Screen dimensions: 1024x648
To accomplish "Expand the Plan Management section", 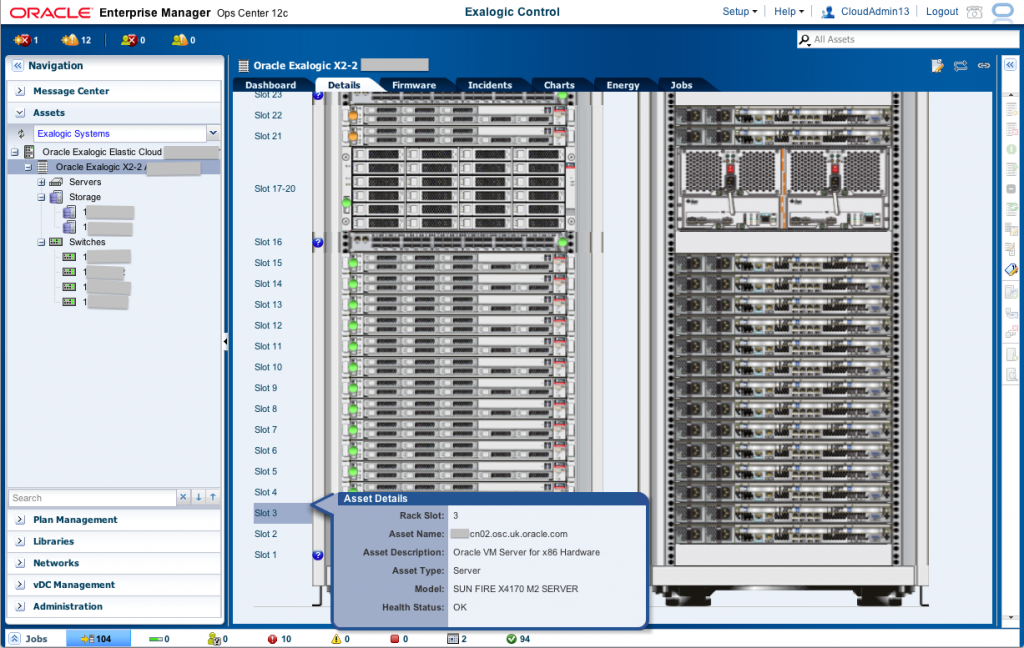I will point(20,519).
